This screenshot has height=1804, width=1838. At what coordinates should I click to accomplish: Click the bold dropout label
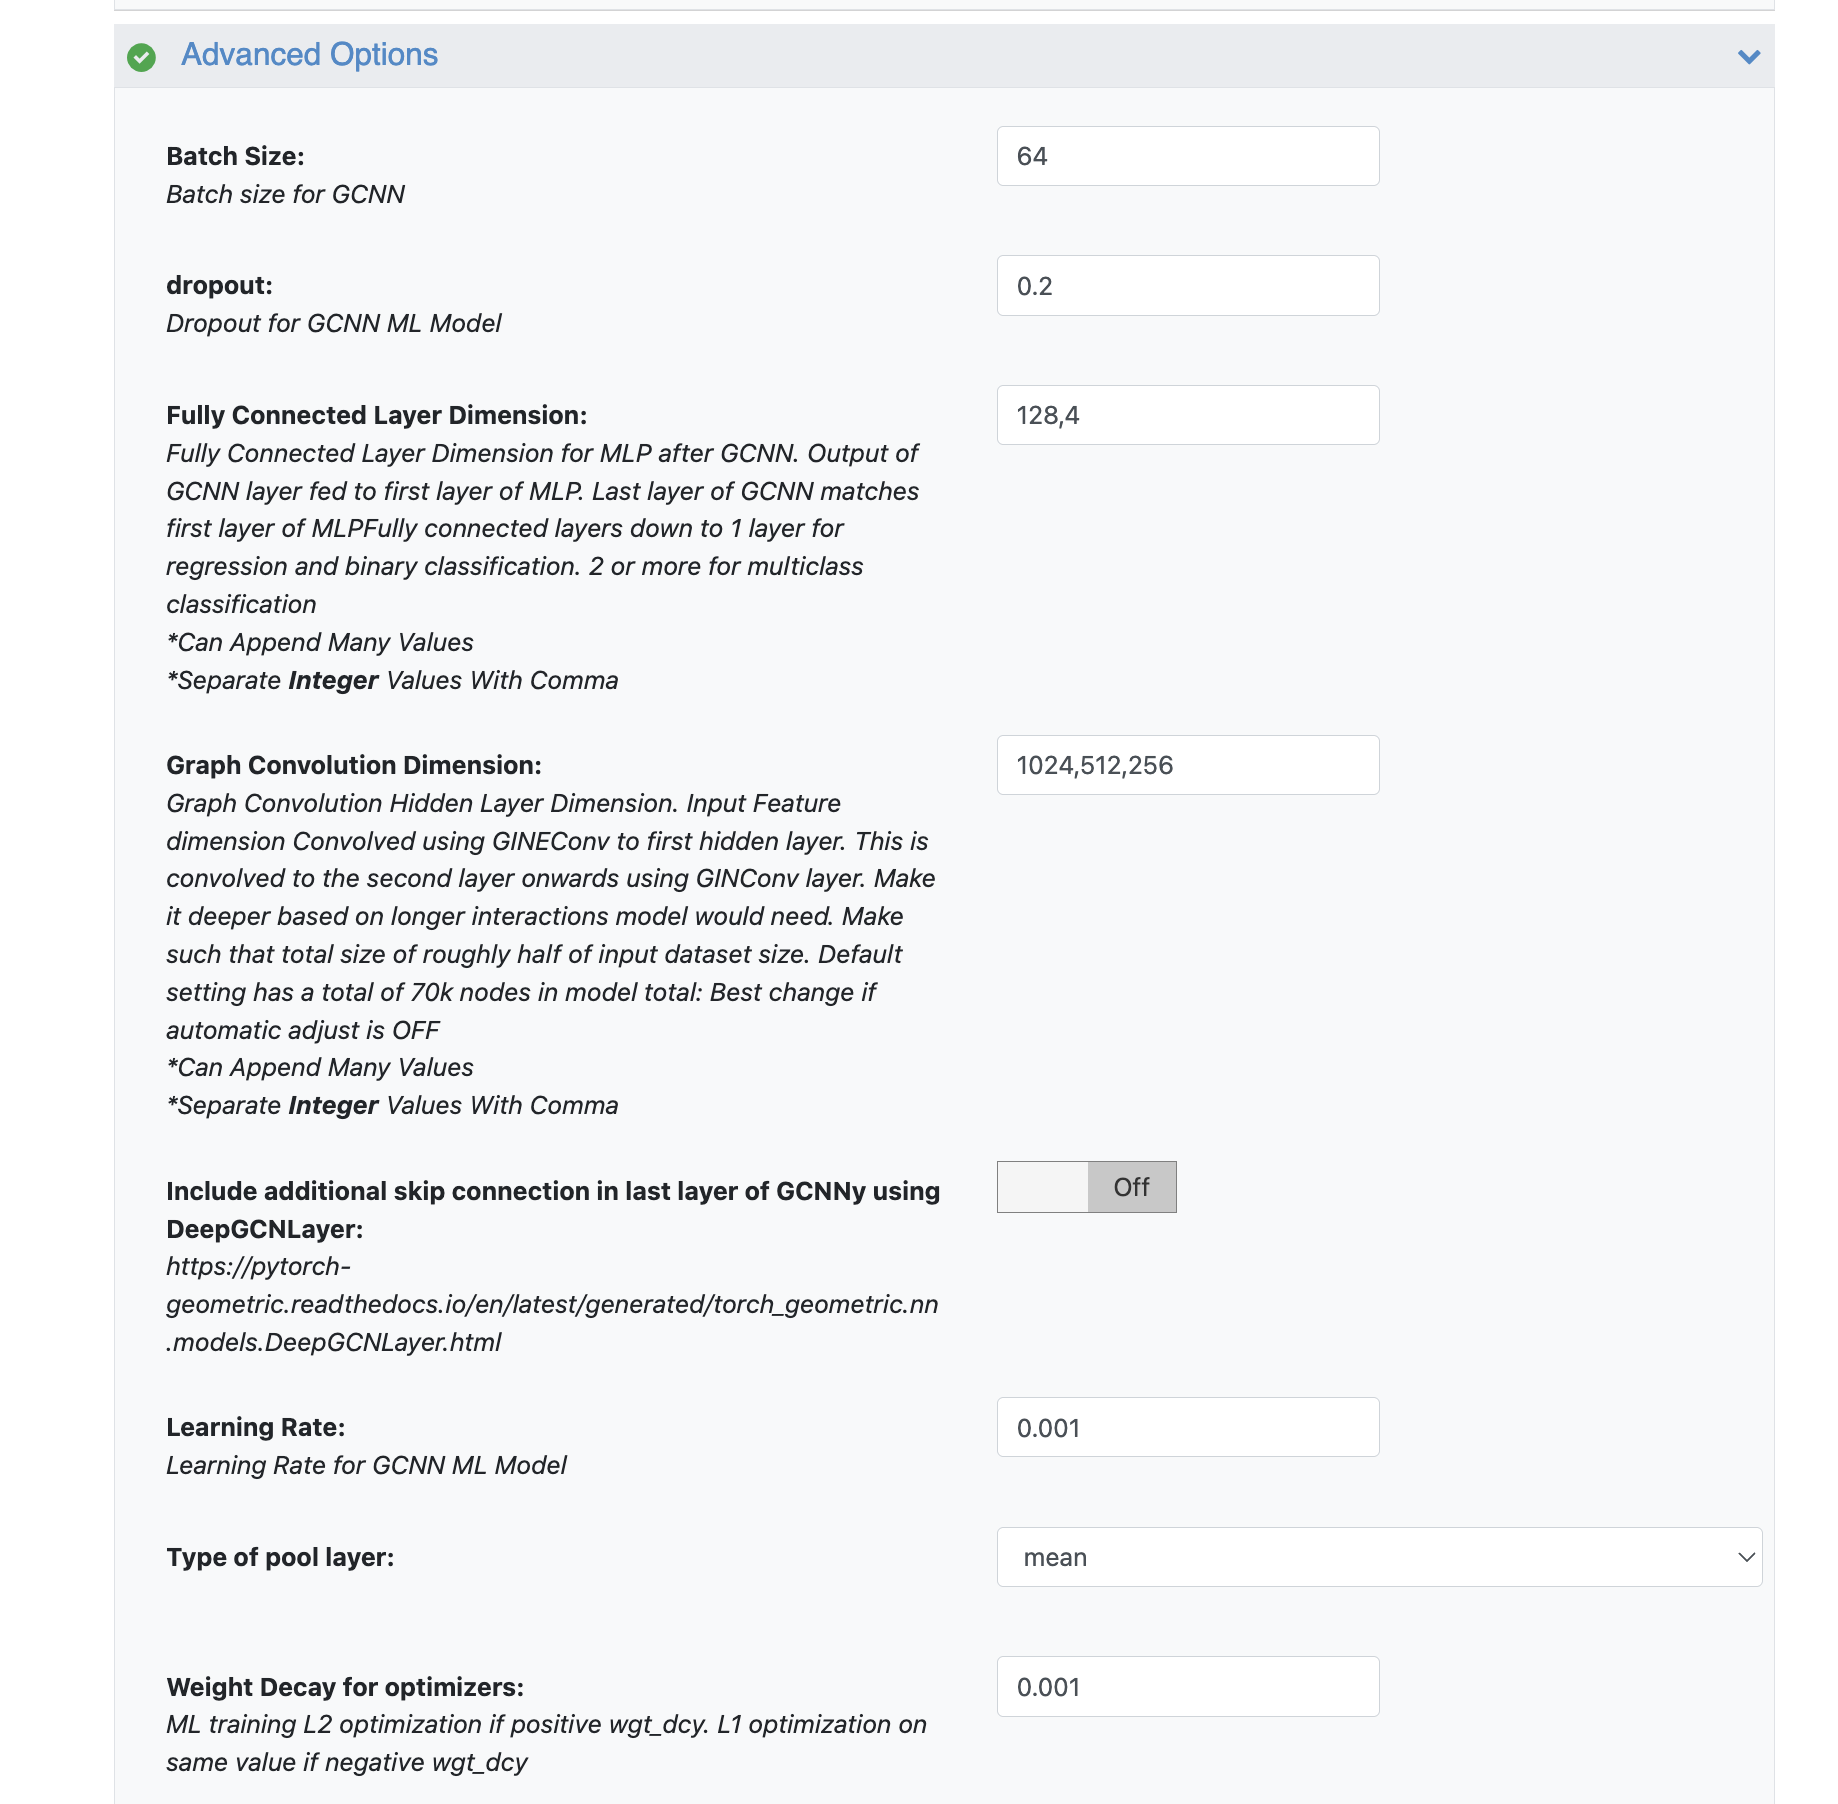[x=219, y=286]
